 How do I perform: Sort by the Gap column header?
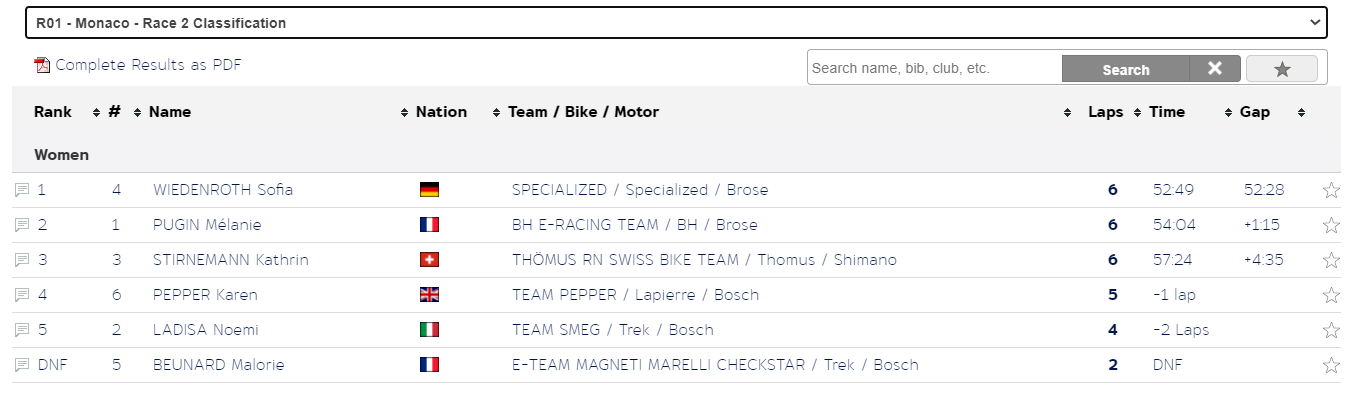click(x=1255, y=112)
